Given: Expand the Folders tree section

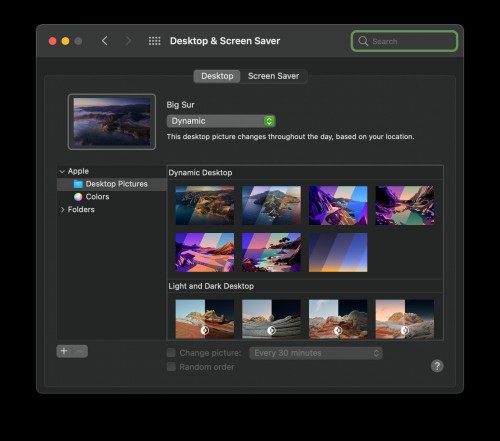Looking at the screenshot, I should 62,210.
